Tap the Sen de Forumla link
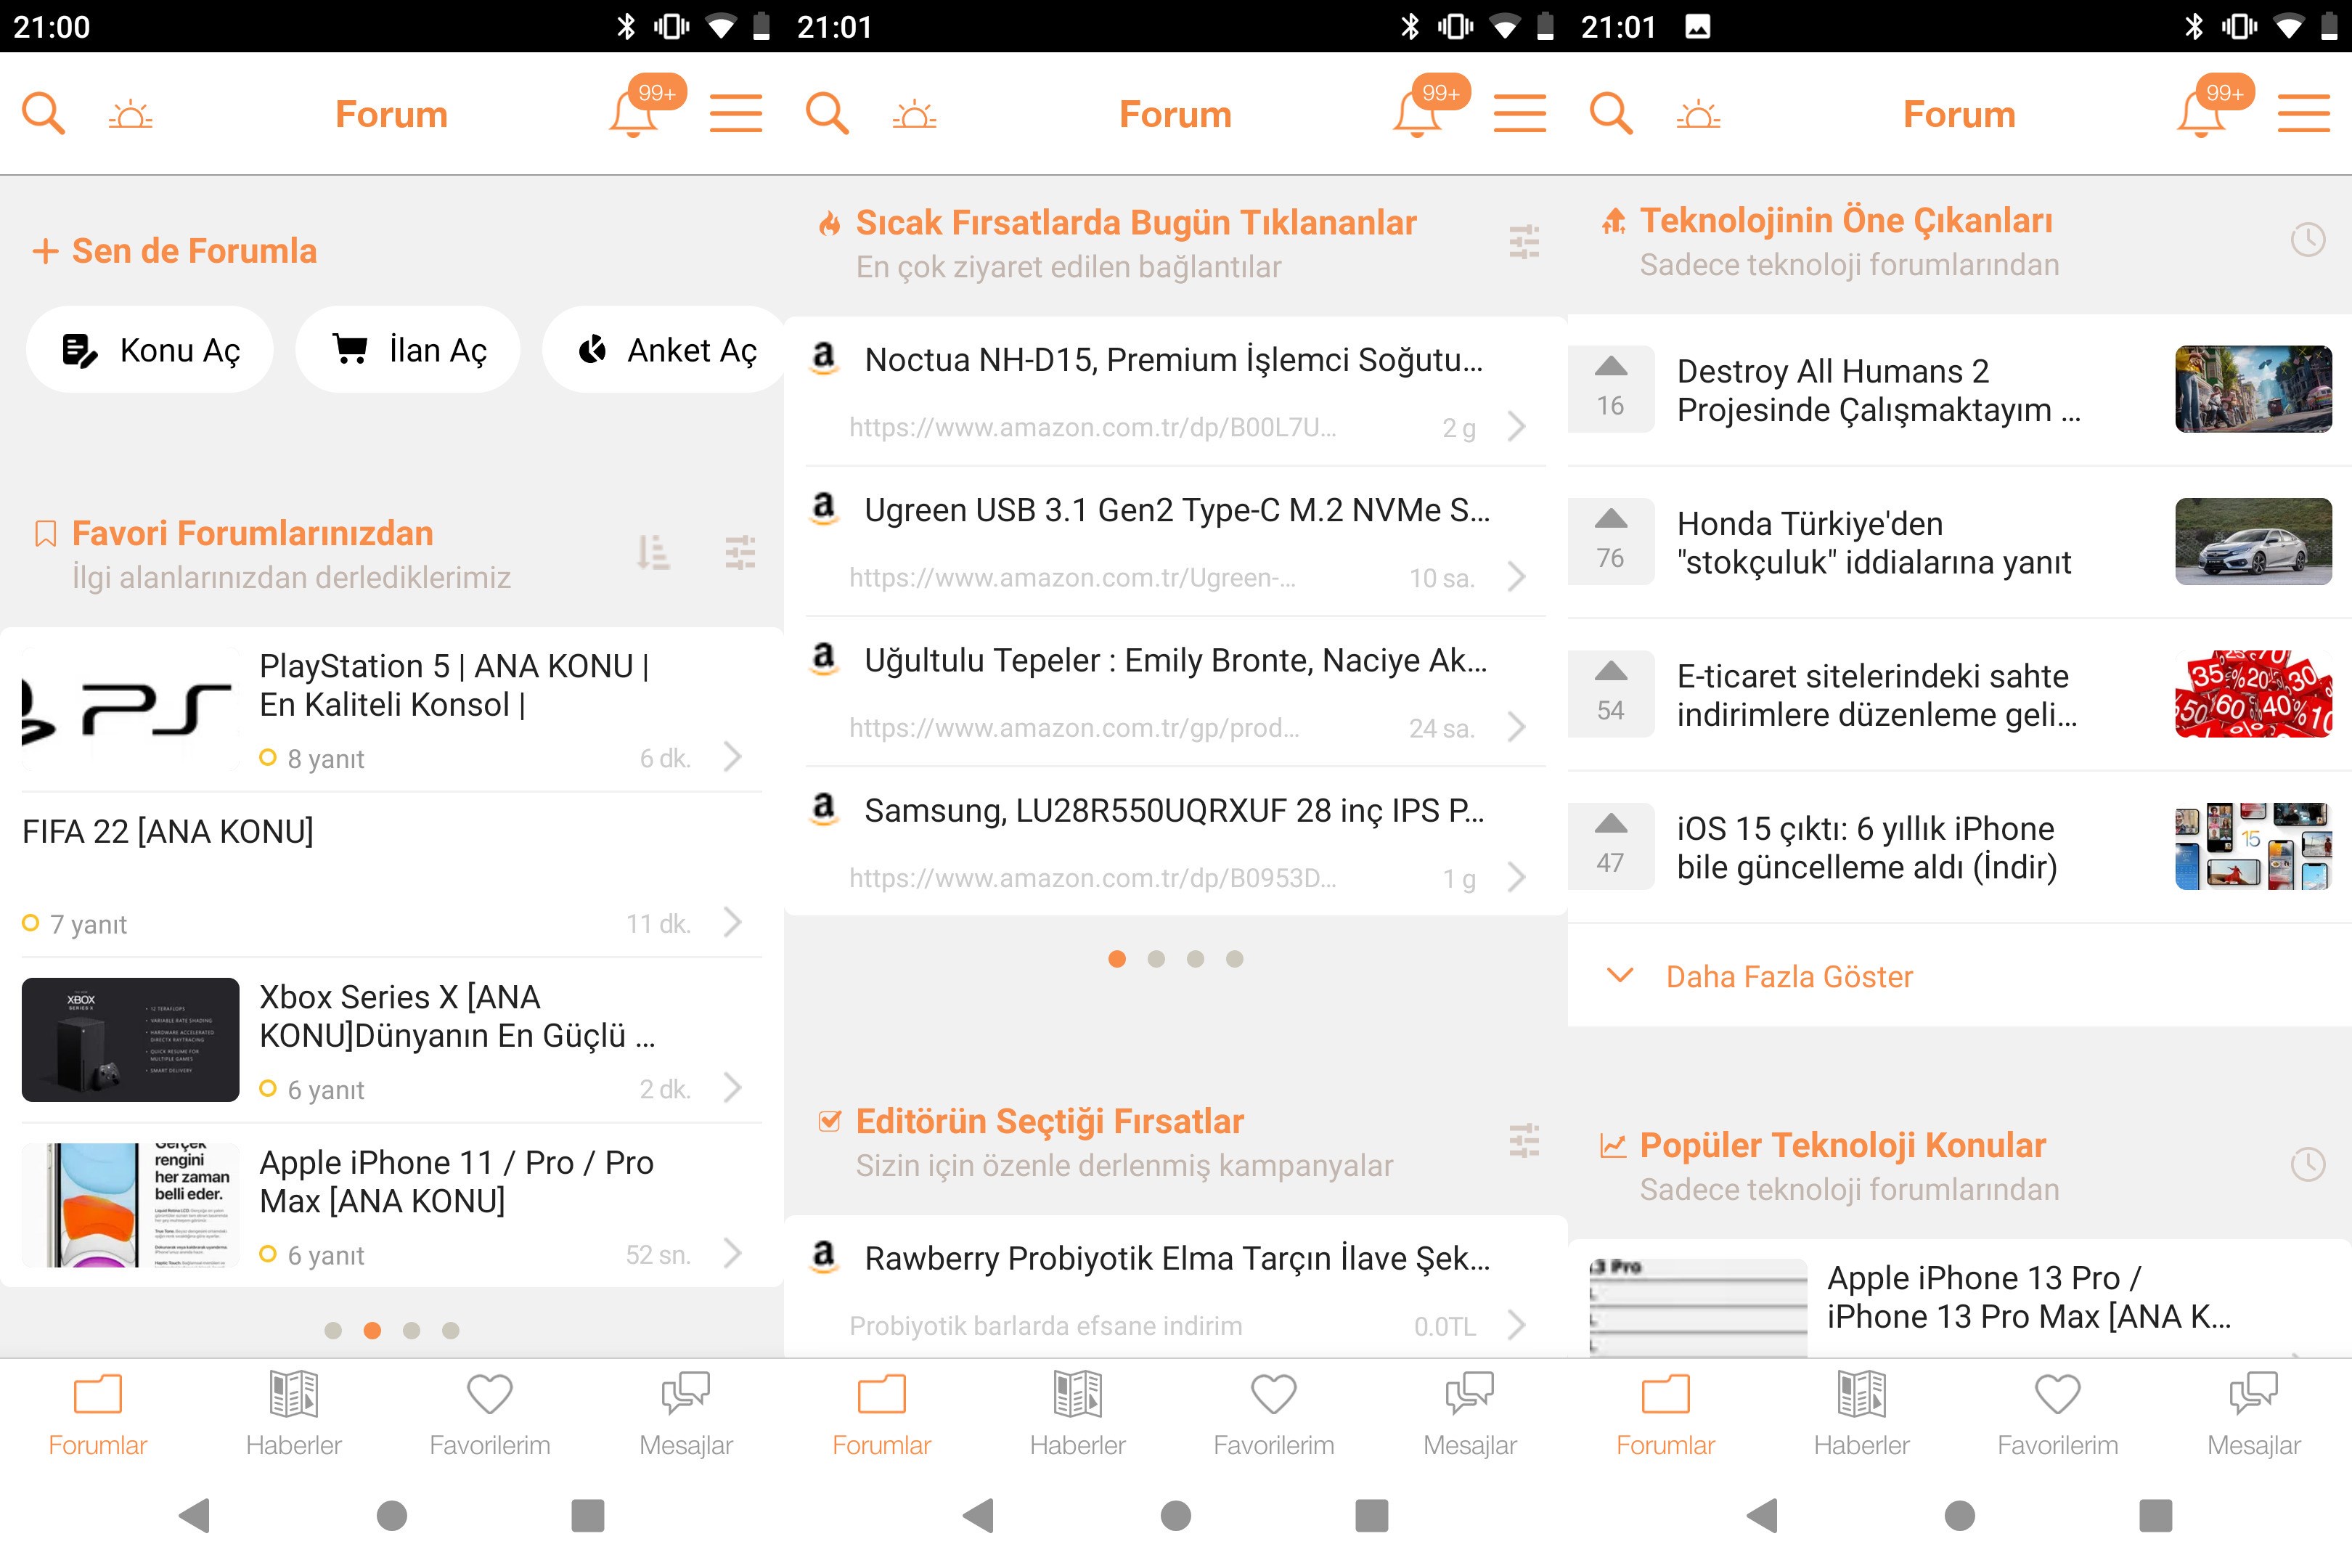Image resolution: width=2352 pixels, height=1568 pixels. coord(174,251)
